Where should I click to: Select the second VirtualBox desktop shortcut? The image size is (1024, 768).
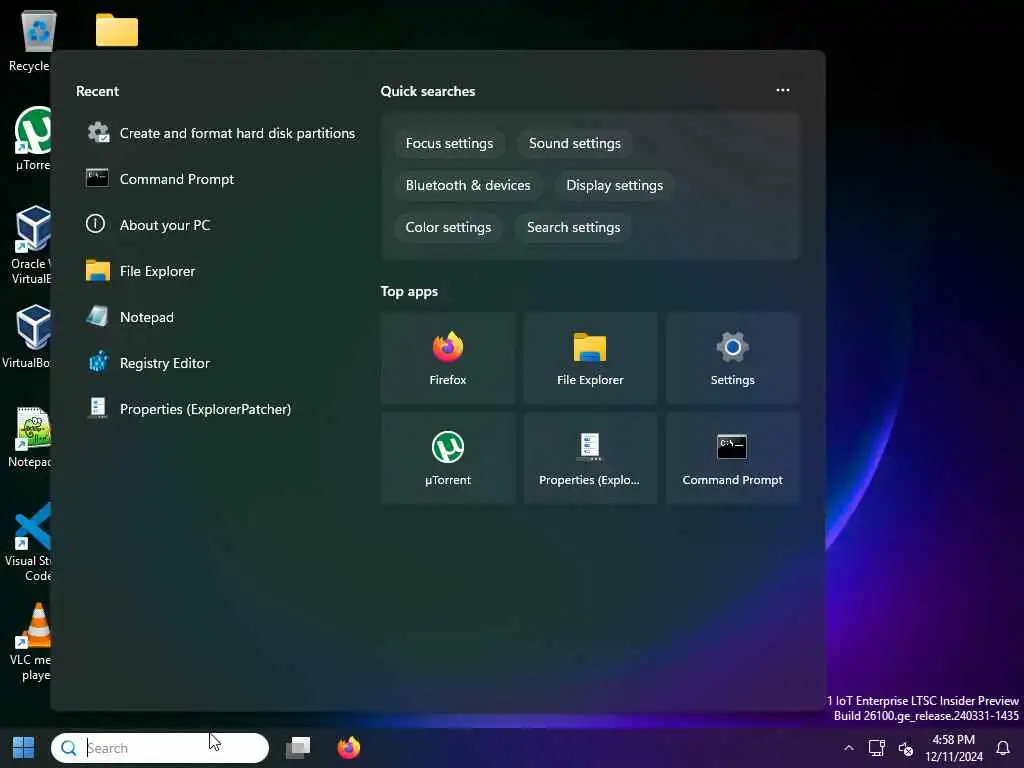coord(27,336)
